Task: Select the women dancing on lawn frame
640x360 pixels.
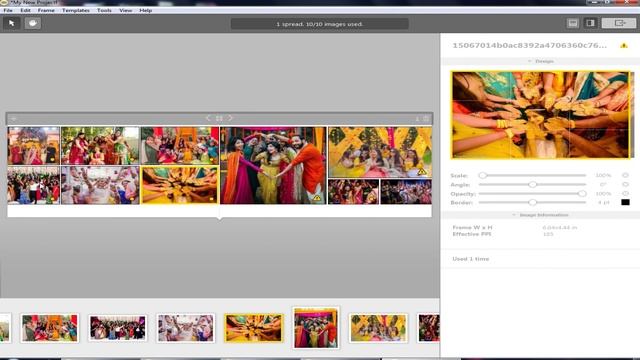Action: (100, 146)
